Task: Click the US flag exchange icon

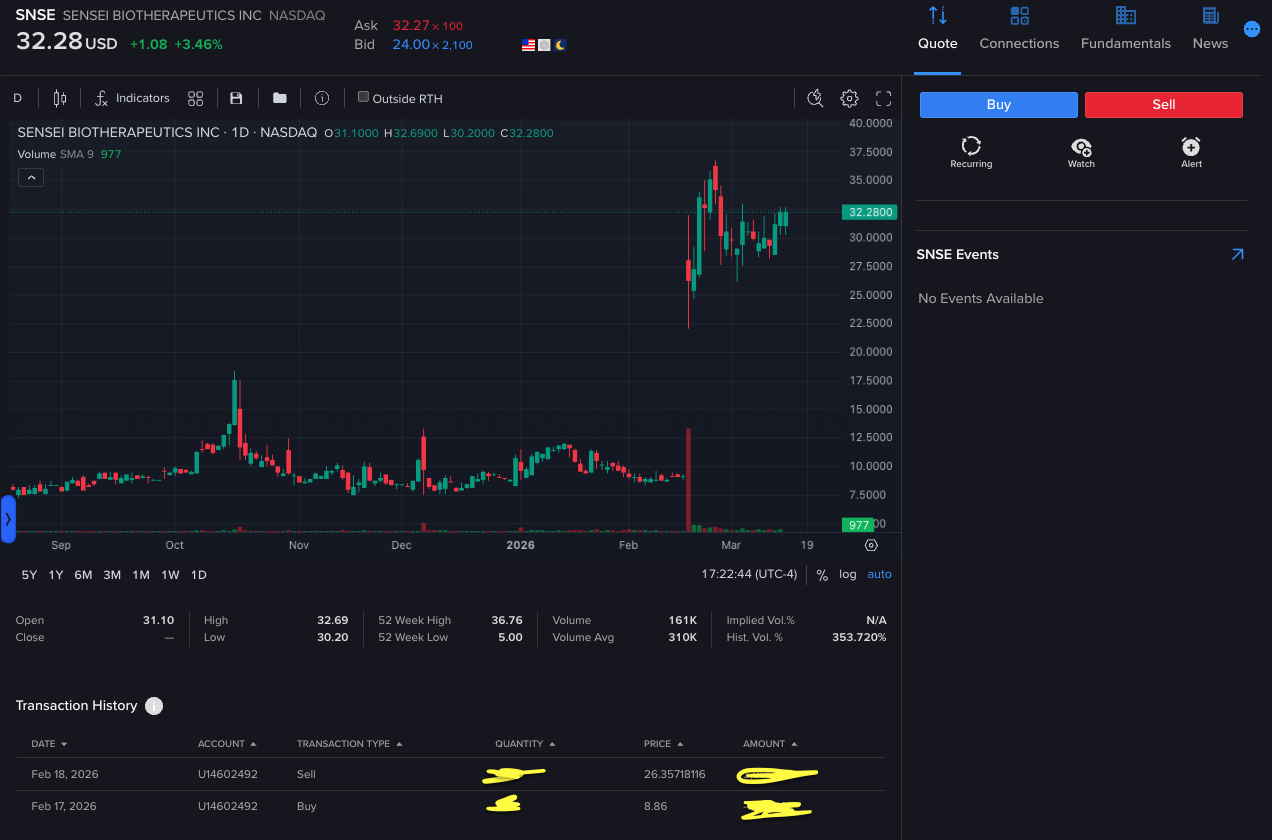Action: [528, 45]
